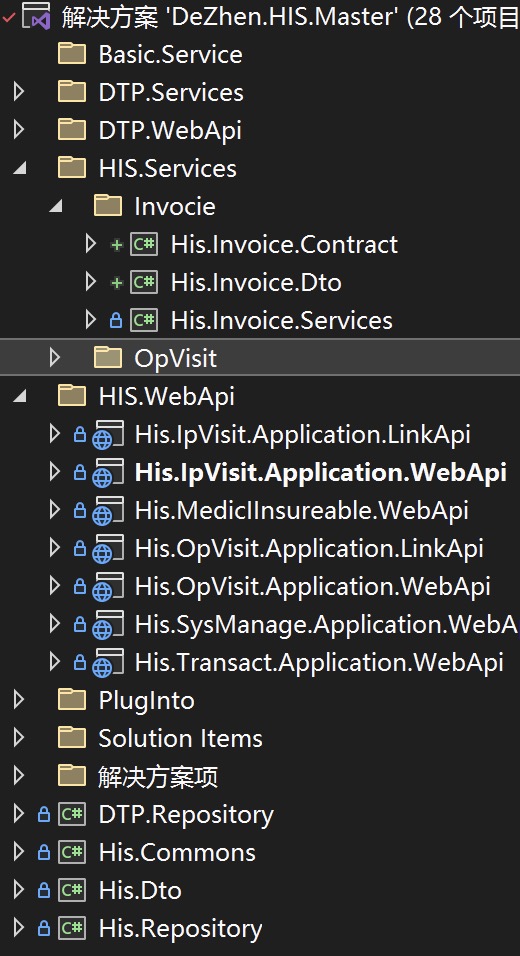Collapse the HIS.WebApi folder arrow
The image size is (520, 956).
pyautogui.click(x=20, y=398)
